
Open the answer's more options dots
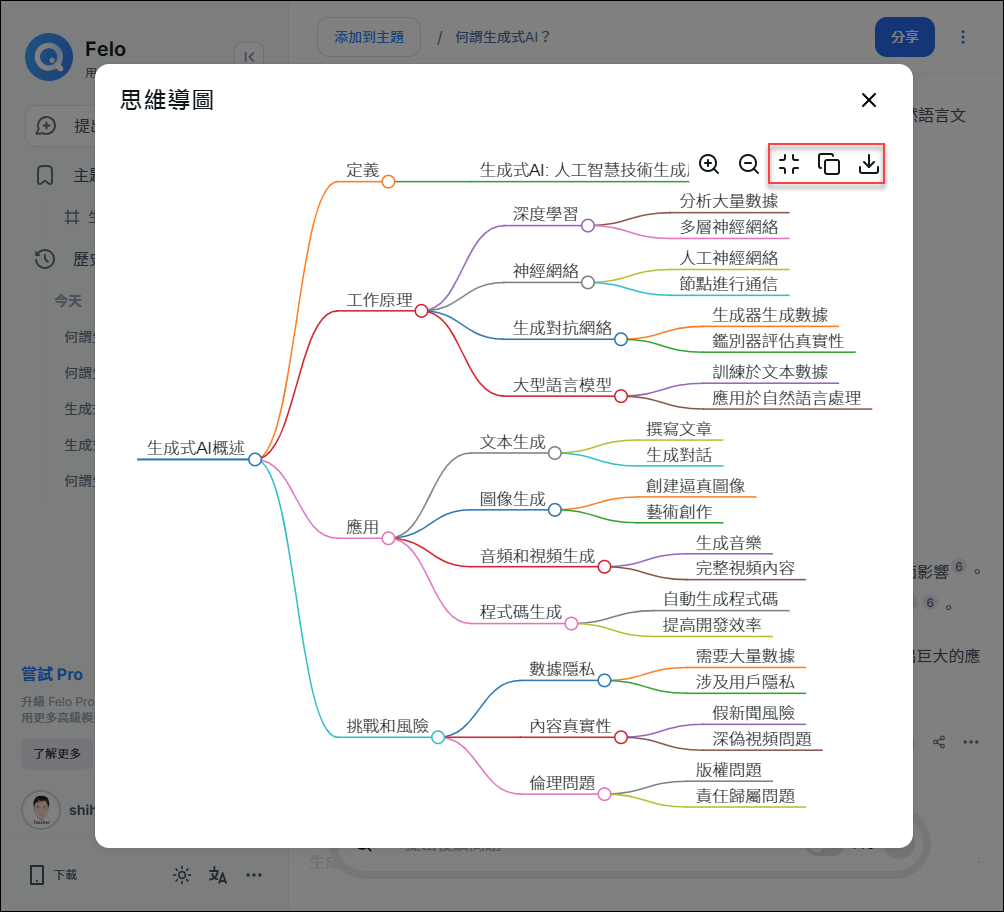[971, 742]
